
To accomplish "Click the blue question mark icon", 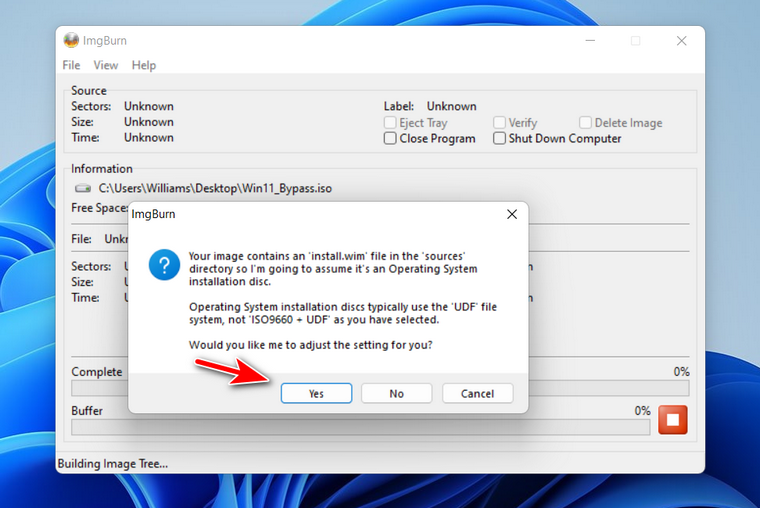I will point(164,265).
